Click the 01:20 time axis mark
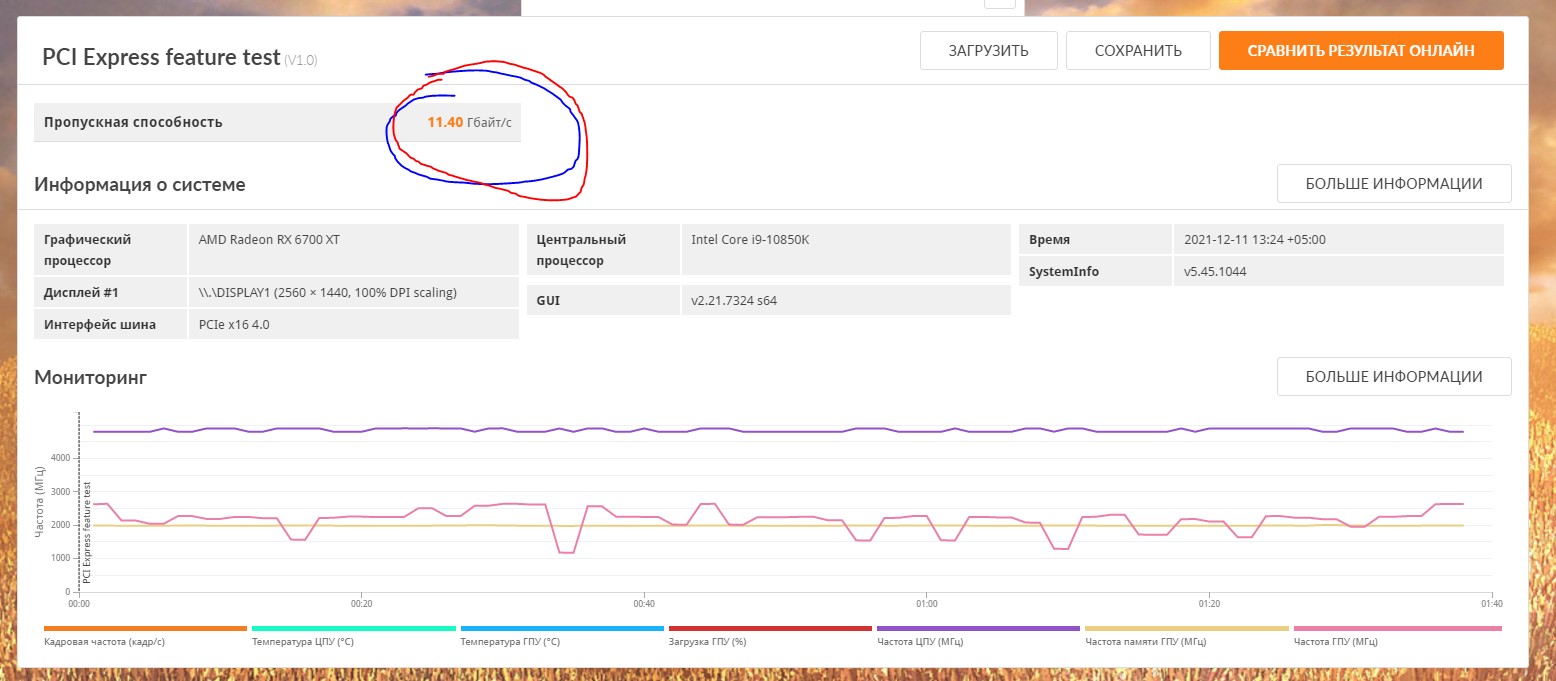Image resolution: width=1556 pixels, height=681 pixels. pos(1209,604)
